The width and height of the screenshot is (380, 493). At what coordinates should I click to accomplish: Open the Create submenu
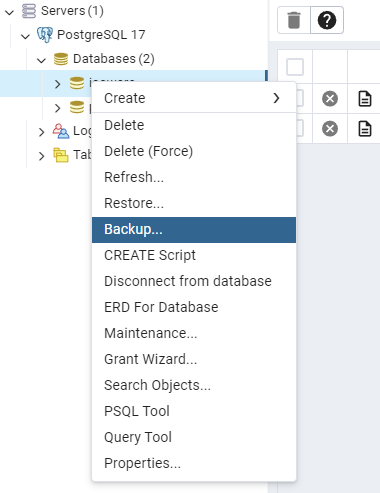click(194, 98)
